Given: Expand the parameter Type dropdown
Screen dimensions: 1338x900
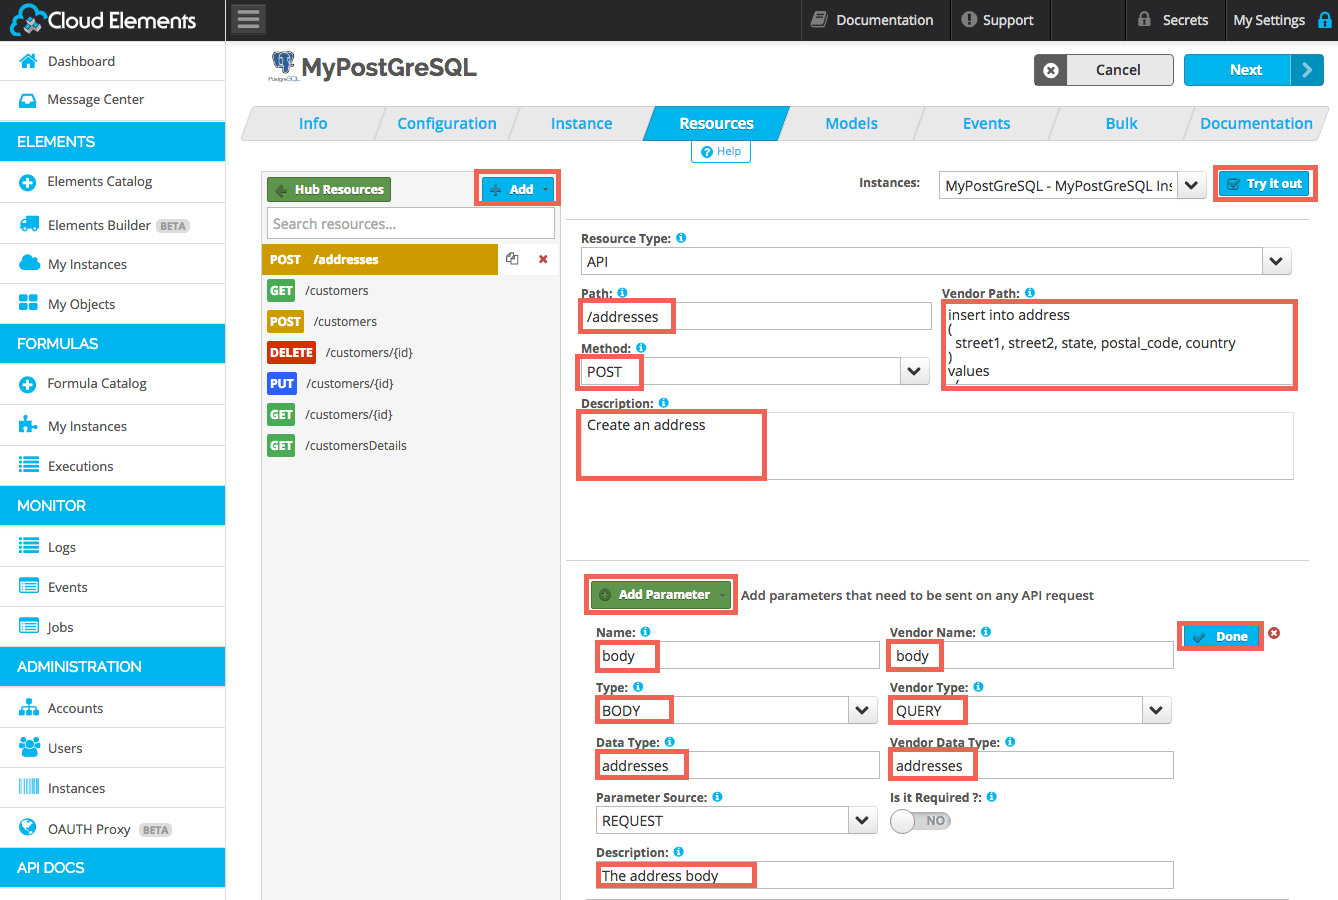Looking at the screenshot, I should click(863, 711).
